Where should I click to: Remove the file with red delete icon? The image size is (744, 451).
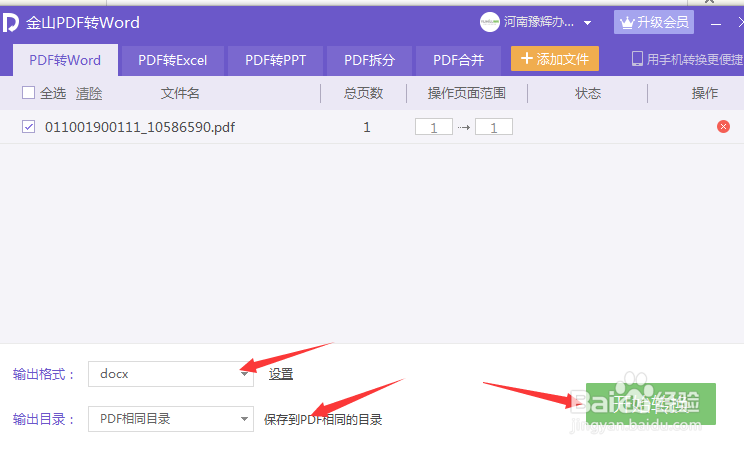723,126
